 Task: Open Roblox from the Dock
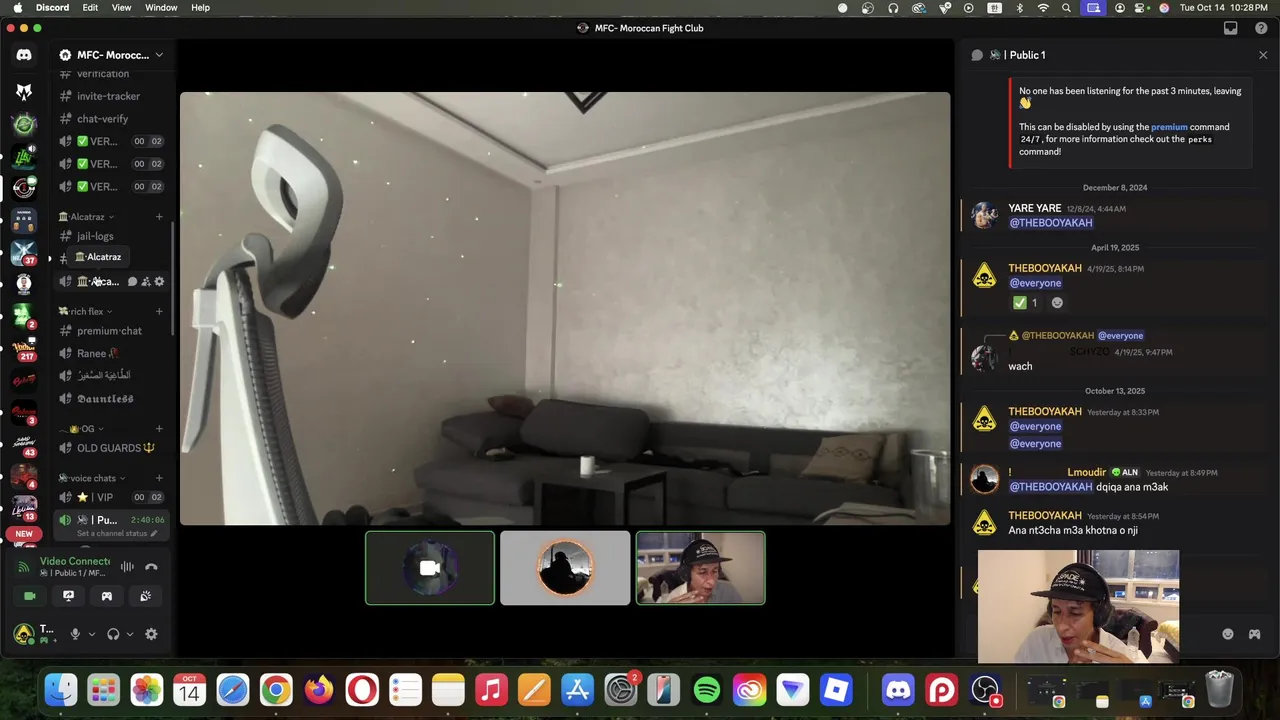click(x=836, y=690)
